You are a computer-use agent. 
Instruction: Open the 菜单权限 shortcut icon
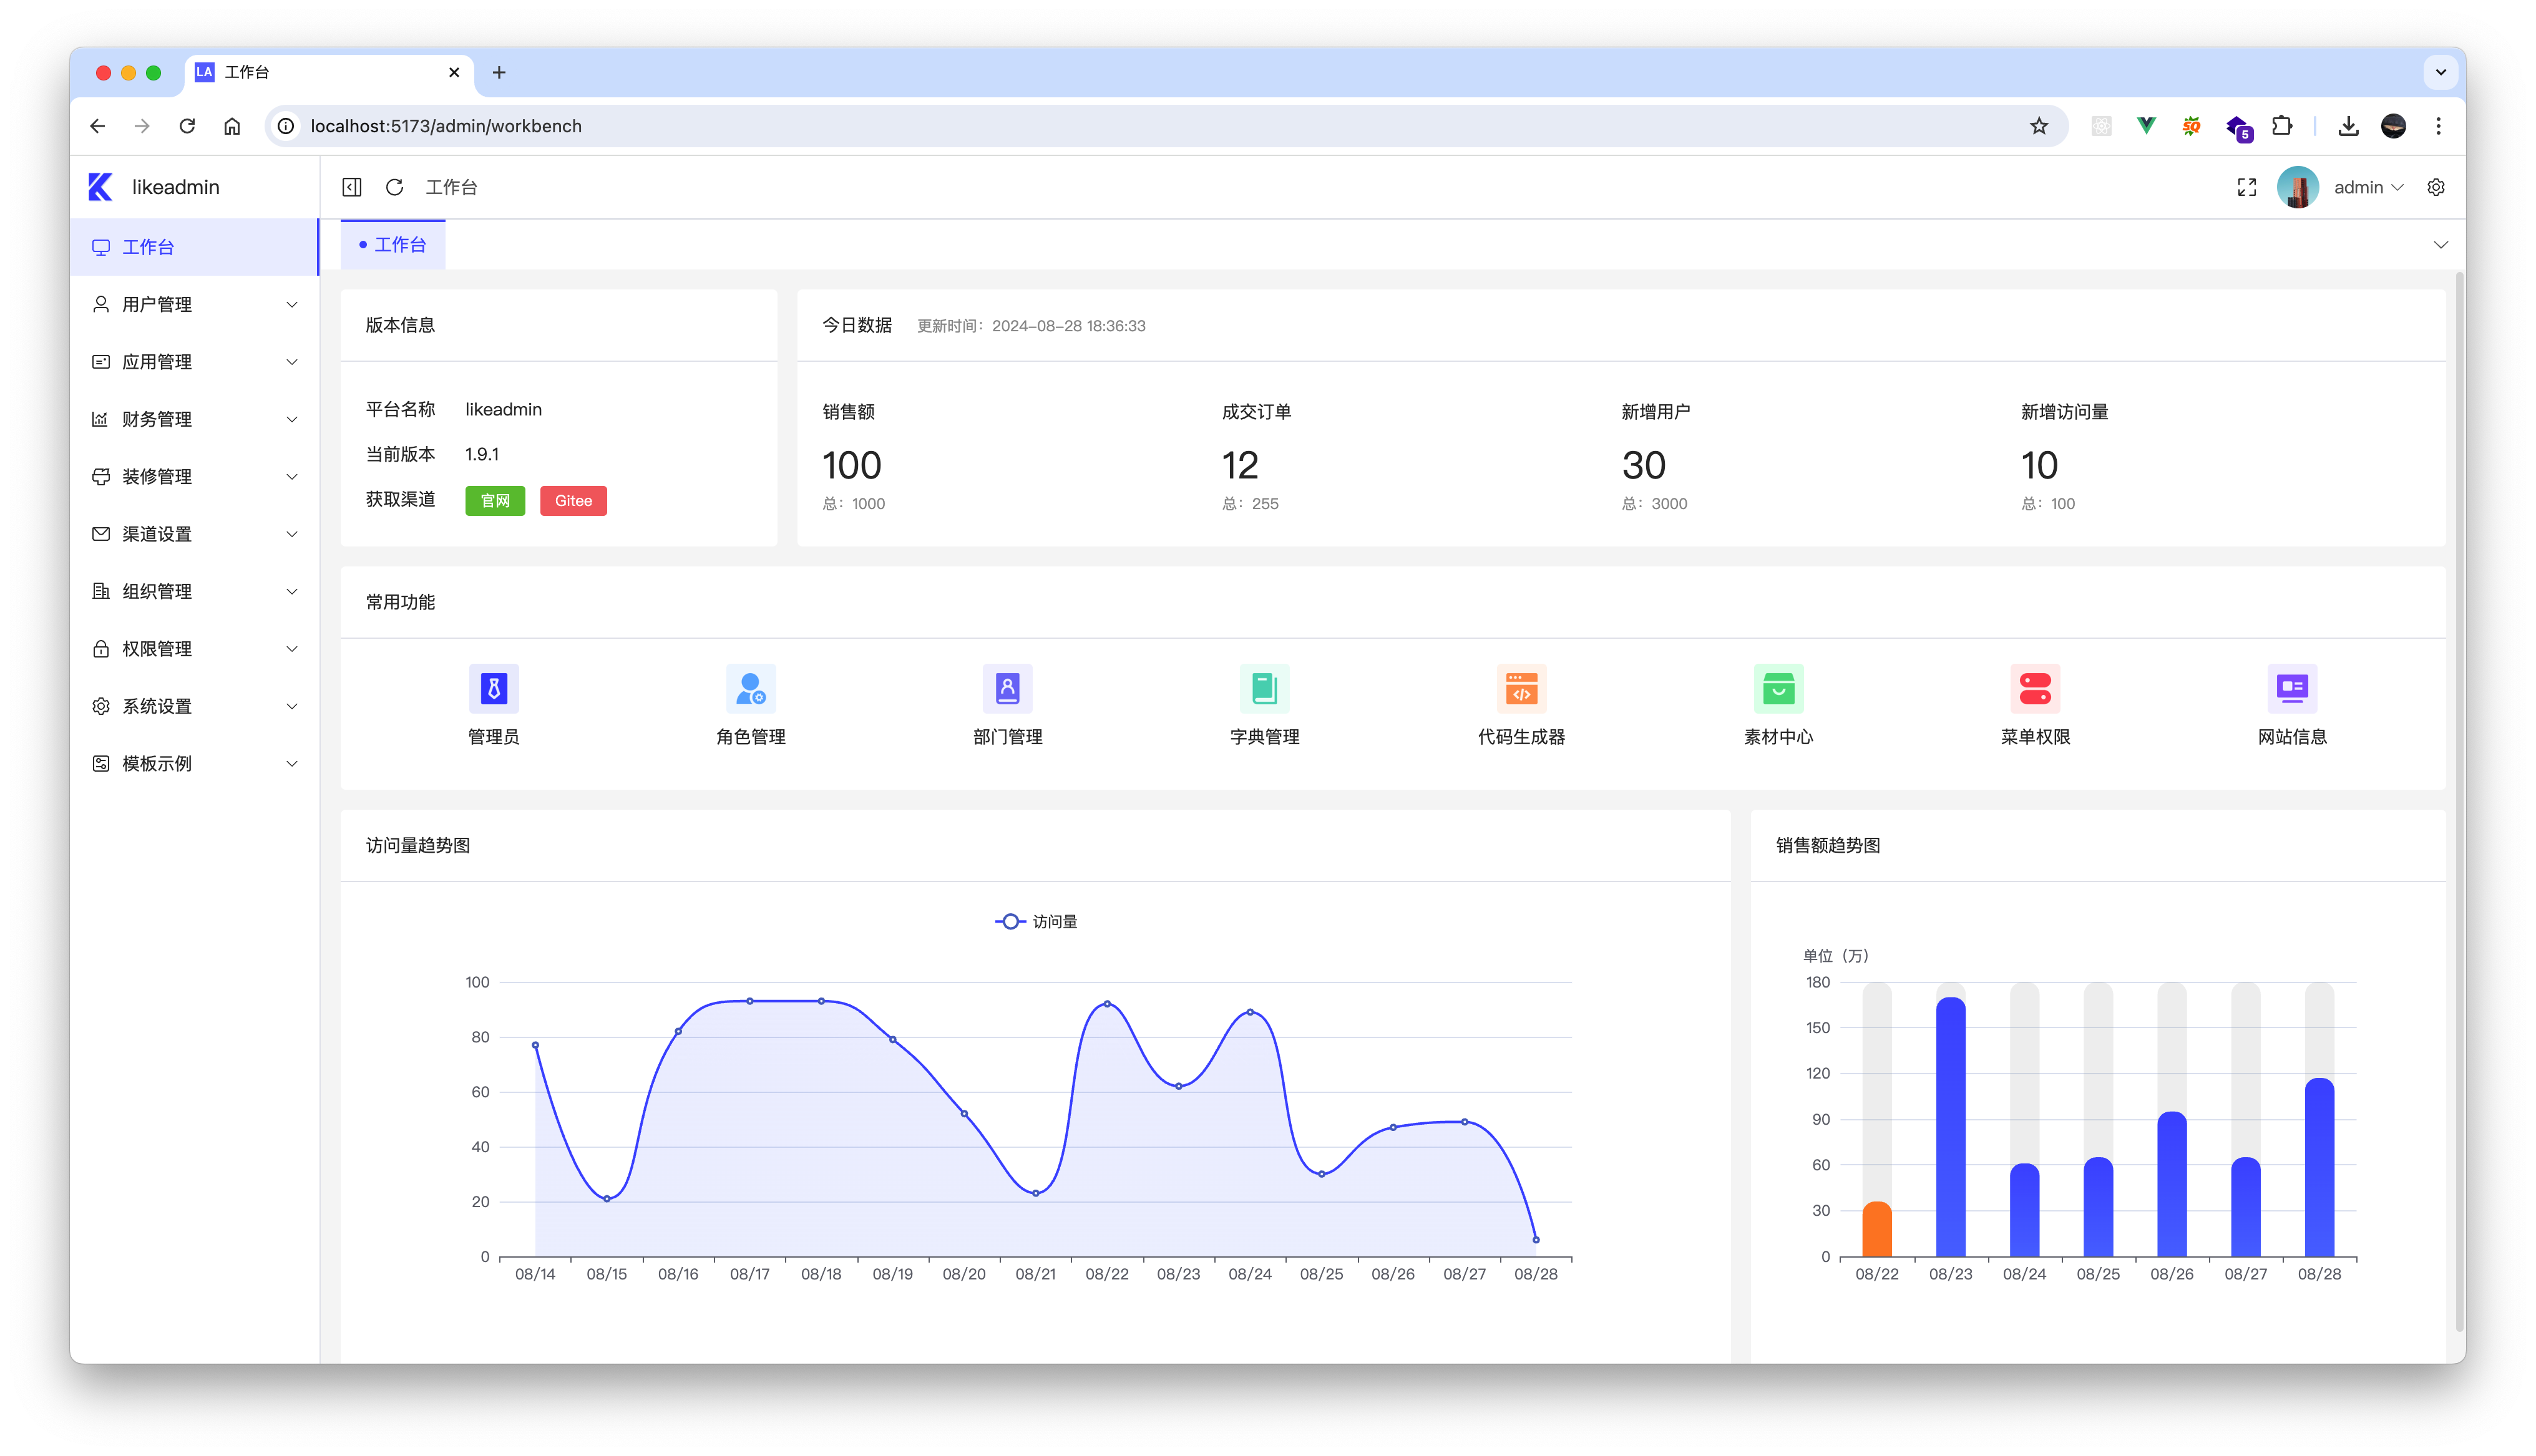(2035, 689)
